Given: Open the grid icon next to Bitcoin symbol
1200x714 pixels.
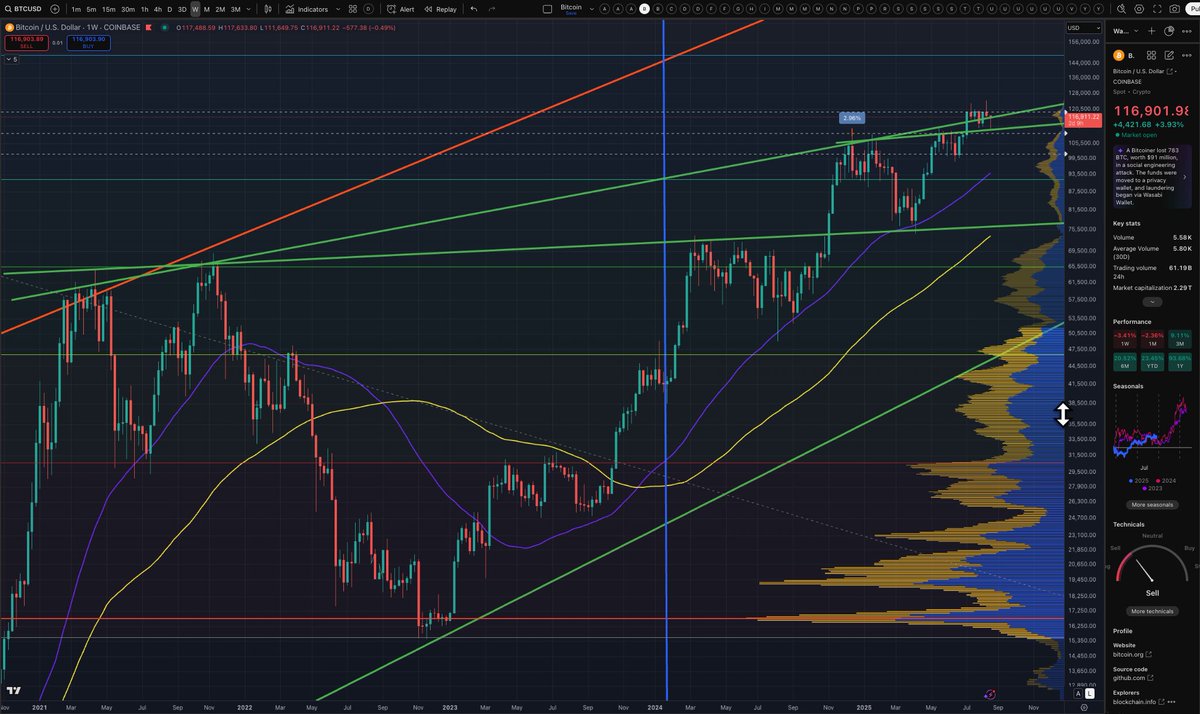Looking at the screenshot, I should [x=1151, y=55].
